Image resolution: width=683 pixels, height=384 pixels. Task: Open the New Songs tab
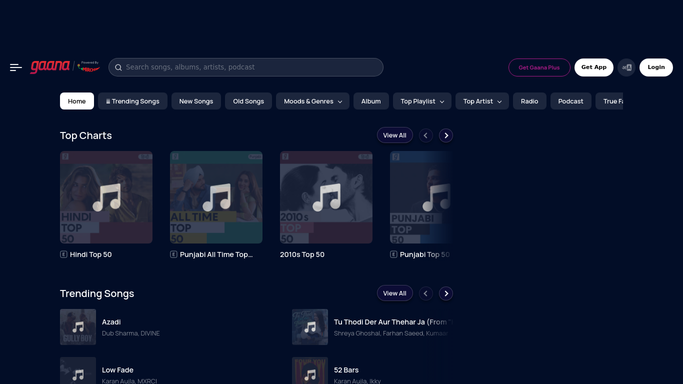[x=196, y=101]
